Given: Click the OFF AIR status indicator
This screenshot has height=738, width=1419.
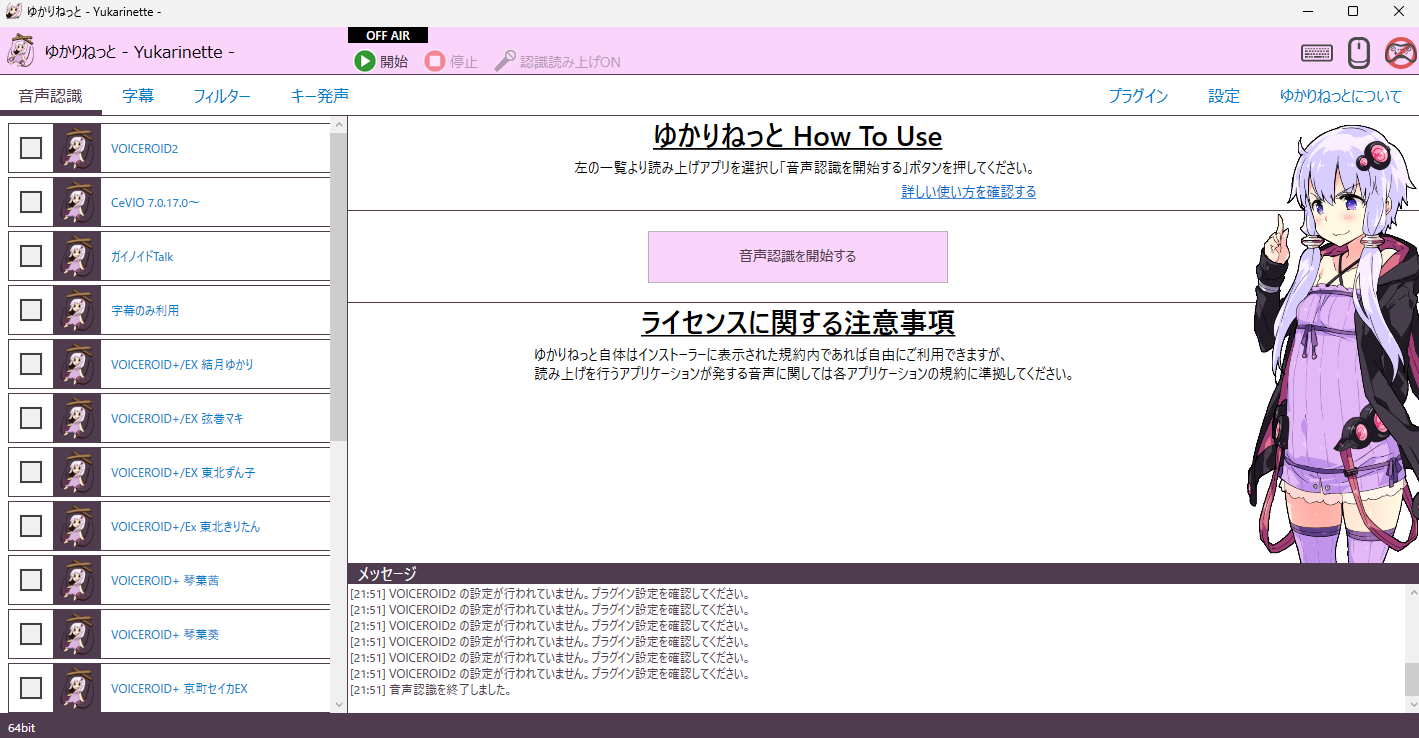Looking at the screenshot, I should [x=388, y=36].
